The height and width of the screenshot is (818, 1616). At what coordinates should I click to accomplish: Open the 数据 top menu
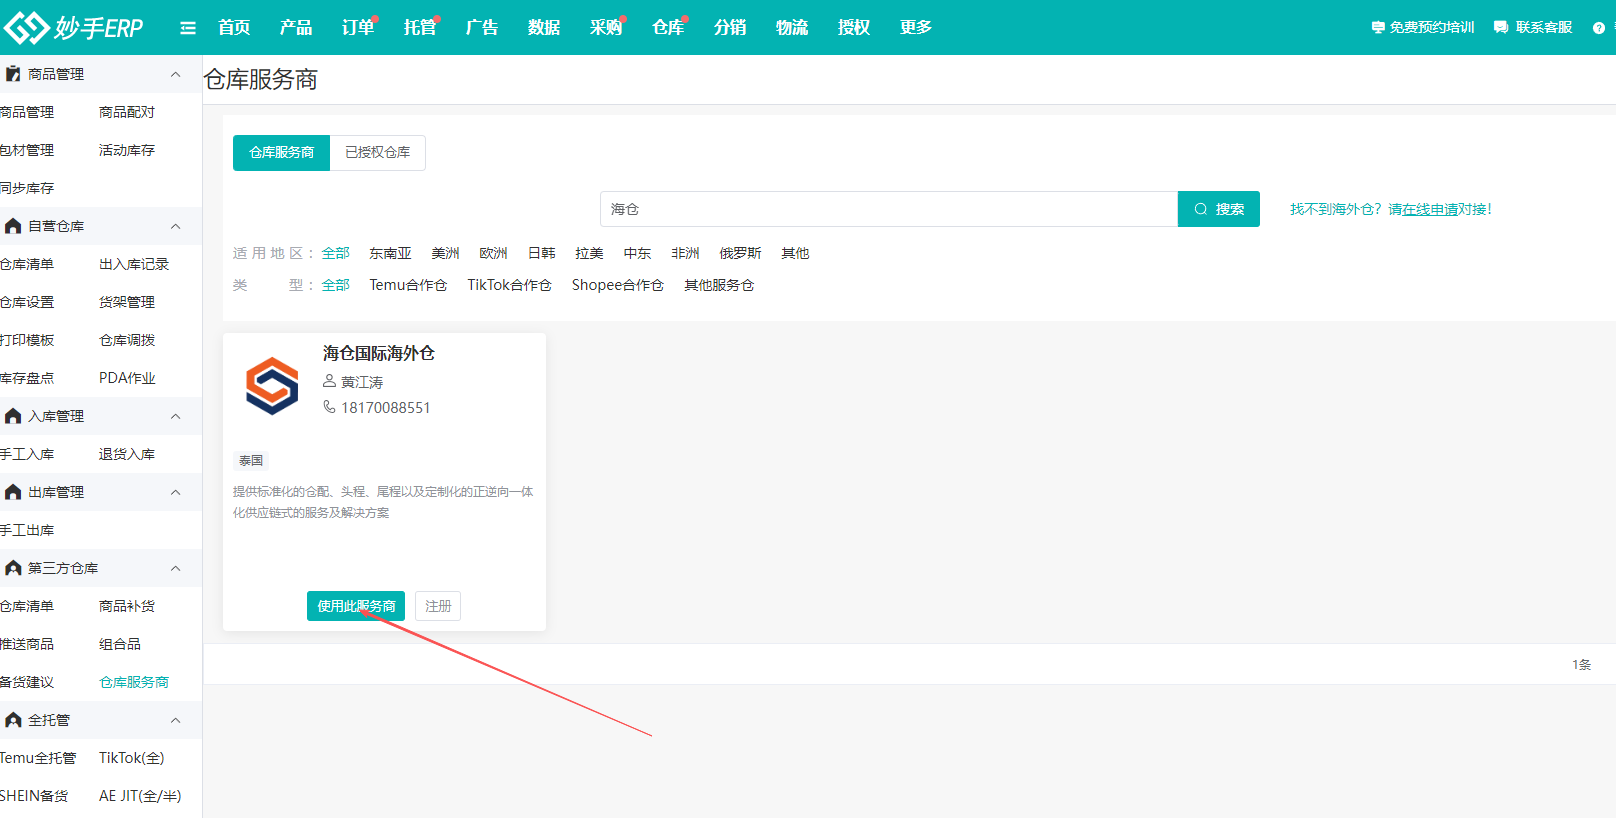click(x=544, y=27)
